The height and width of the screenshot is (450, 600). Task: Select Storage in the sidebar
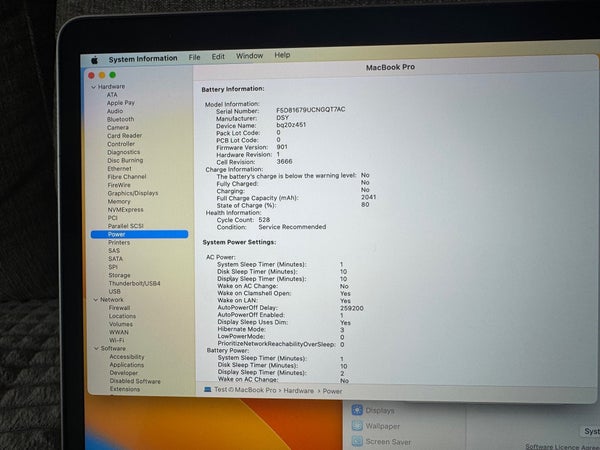(119, 276)
